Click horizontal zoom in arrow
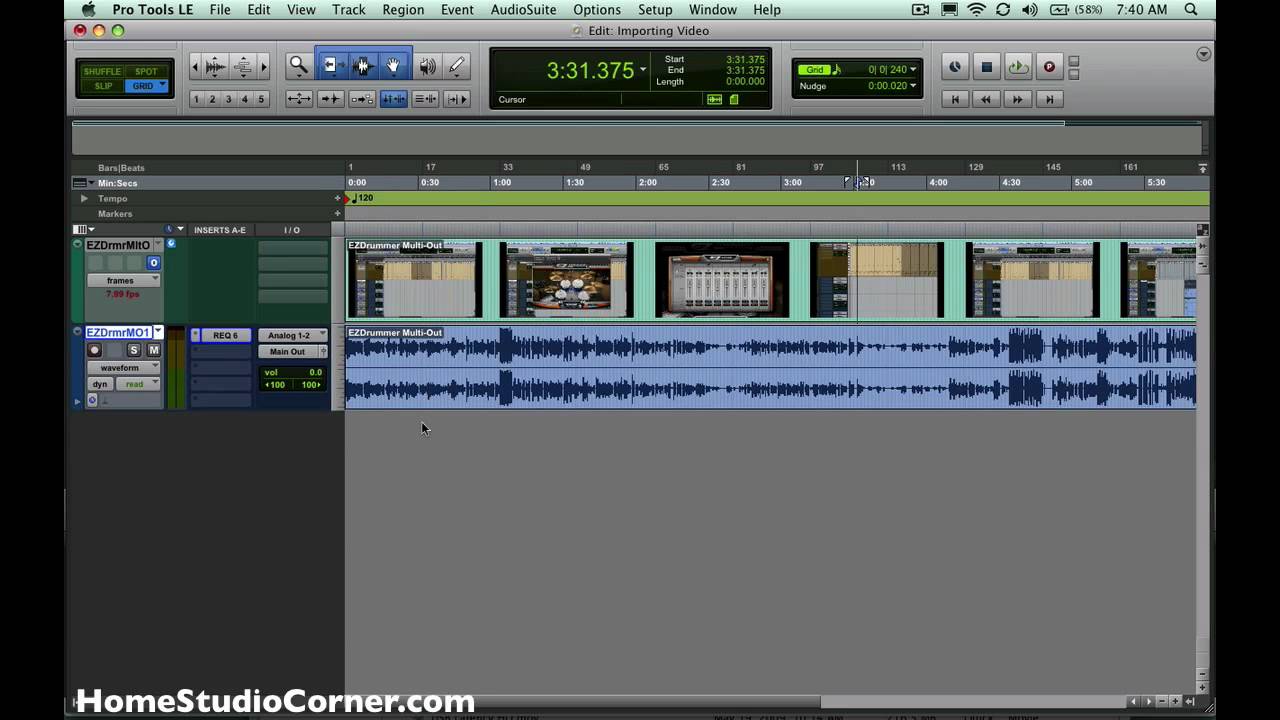The height and width of the screenshot is (720, 1280). [x=264, y=67]
